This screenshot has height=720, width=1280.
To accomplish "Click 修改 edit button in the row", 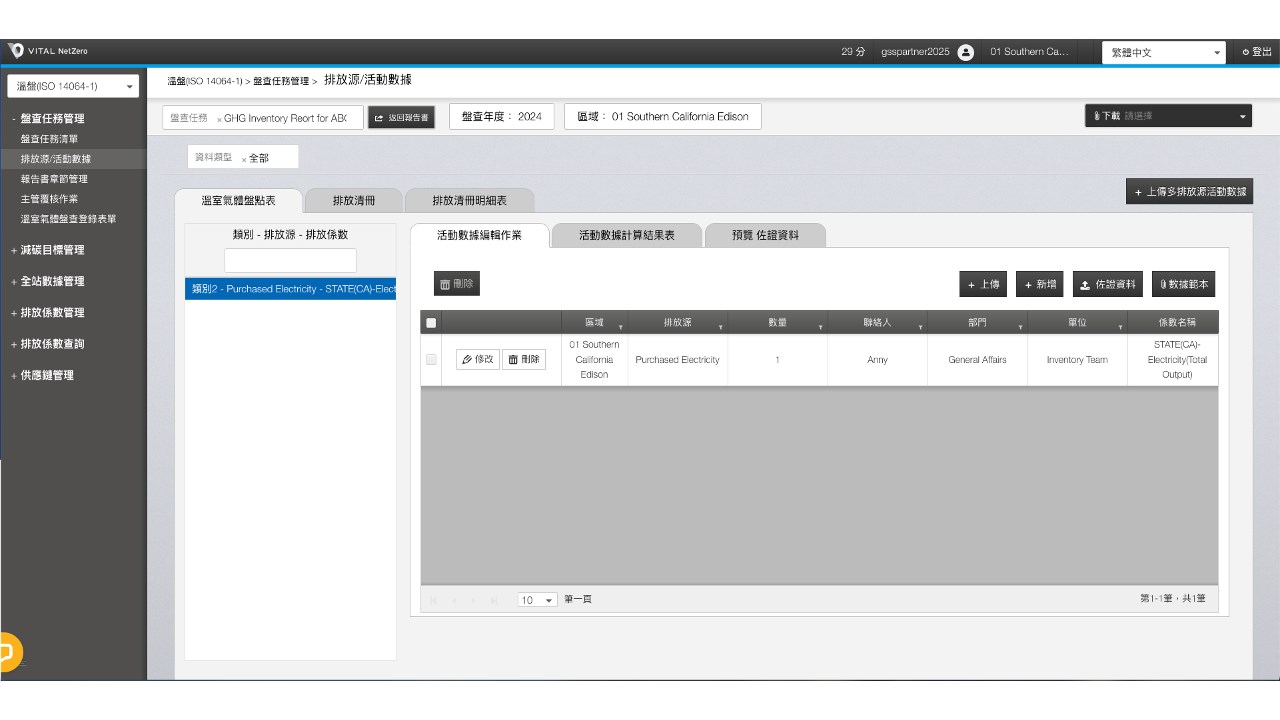I will (x=477, y=359).
